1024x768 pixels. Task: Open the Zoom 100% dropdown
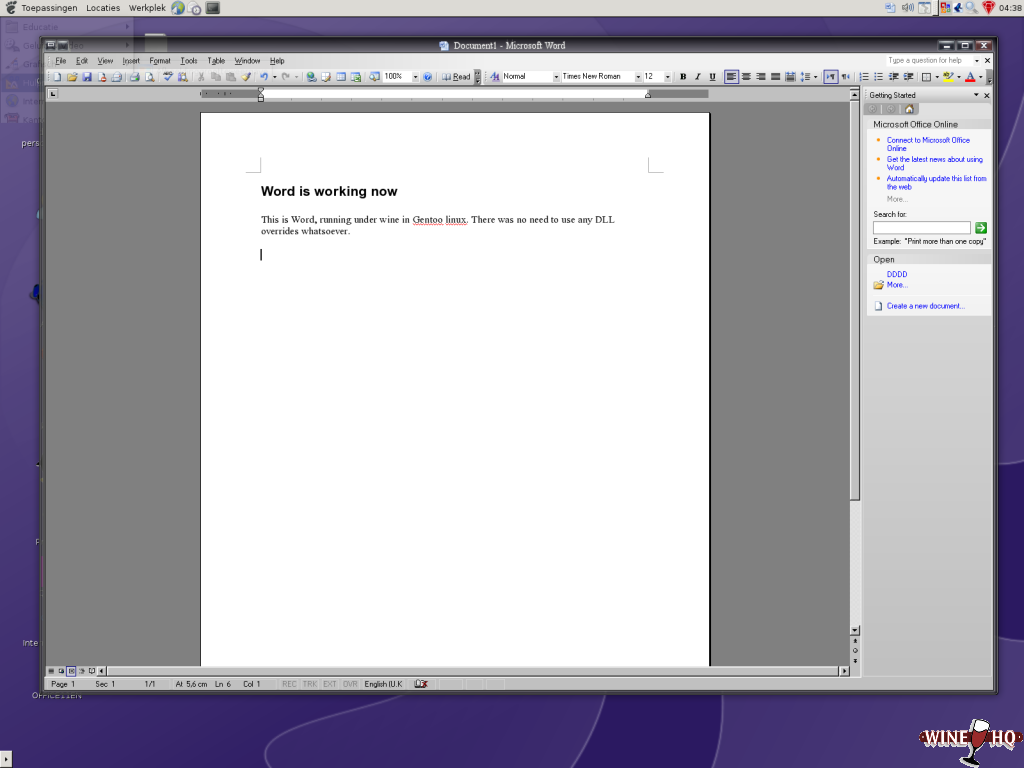(415, 77)
